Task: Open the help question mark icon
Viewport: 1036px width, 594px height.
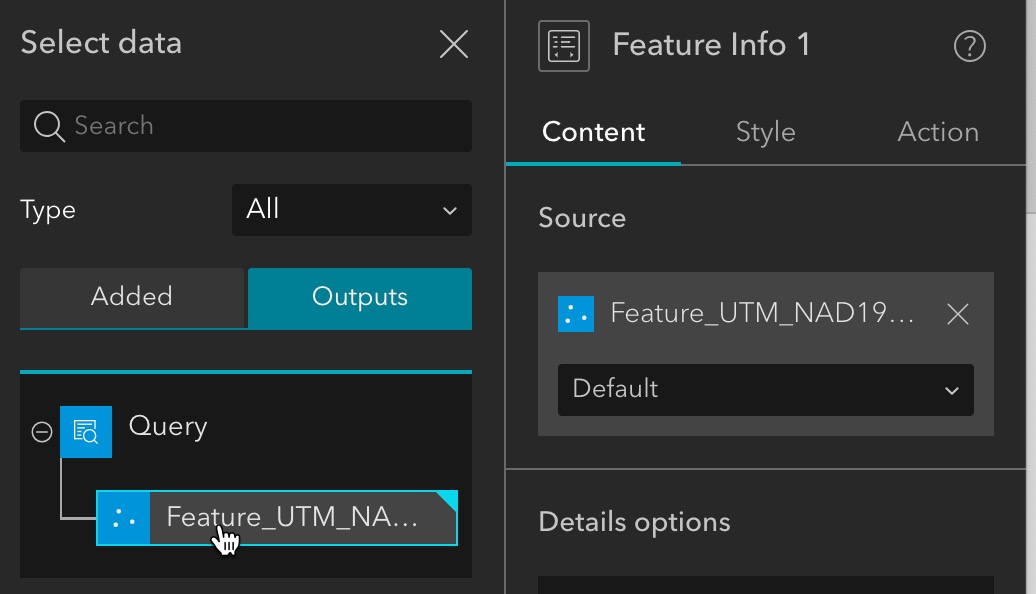Action: coord(970,46)
